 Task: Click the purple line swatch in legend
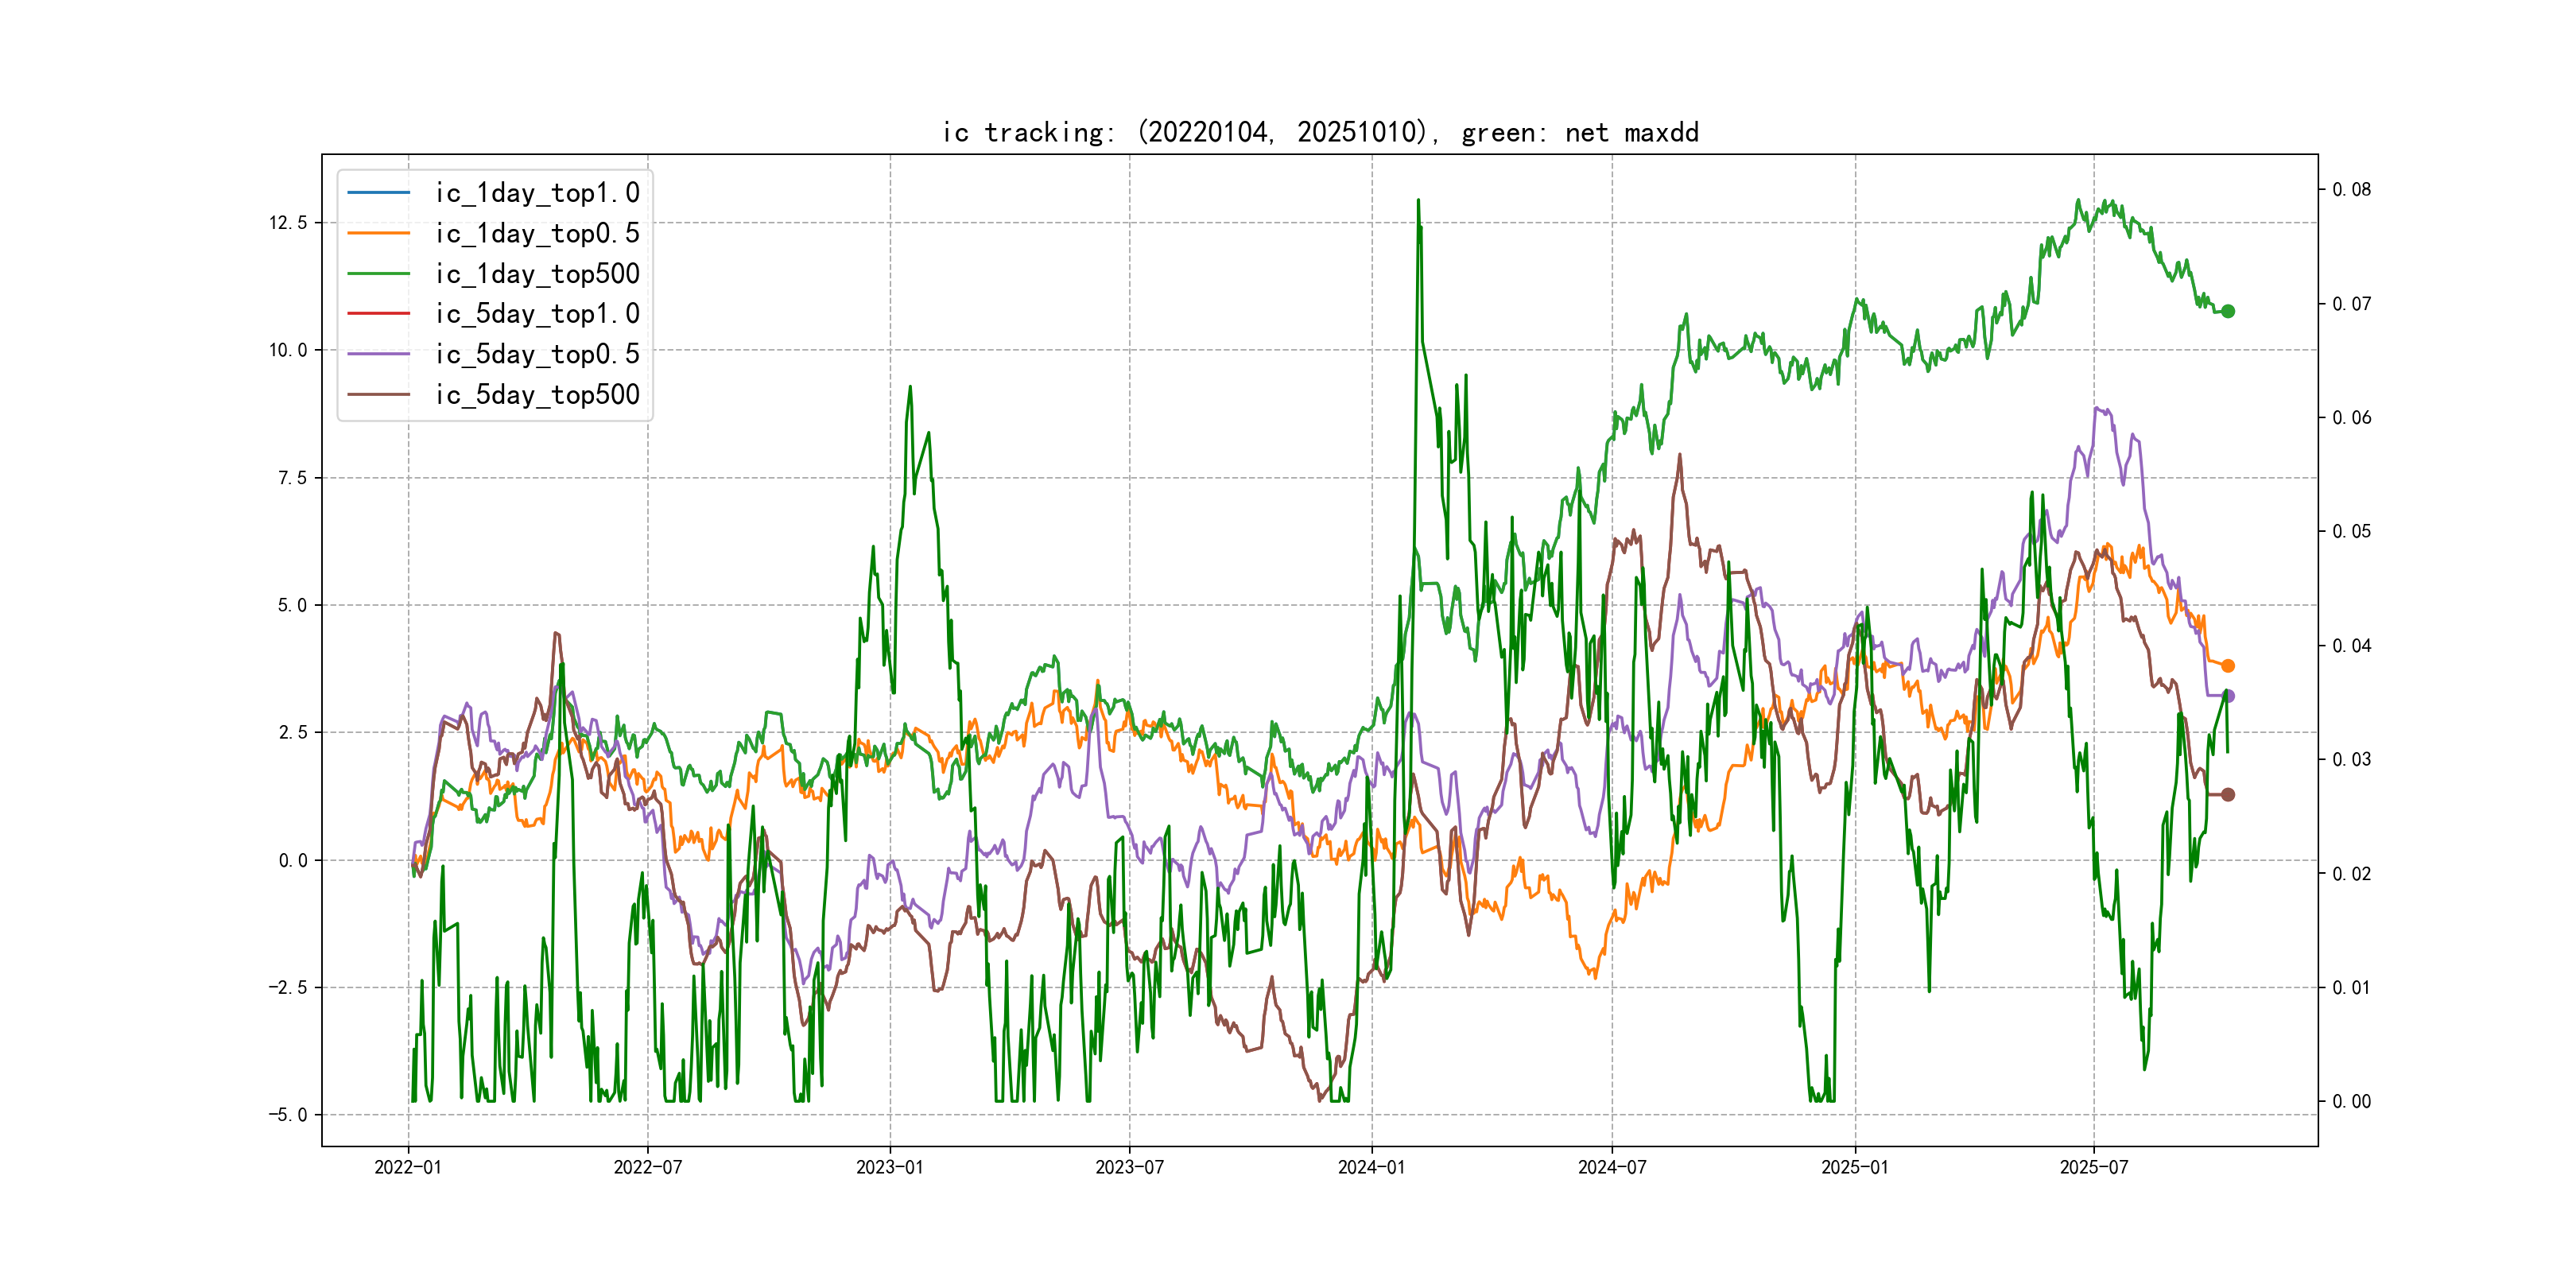pyautogui.click(x=378, y=354)
